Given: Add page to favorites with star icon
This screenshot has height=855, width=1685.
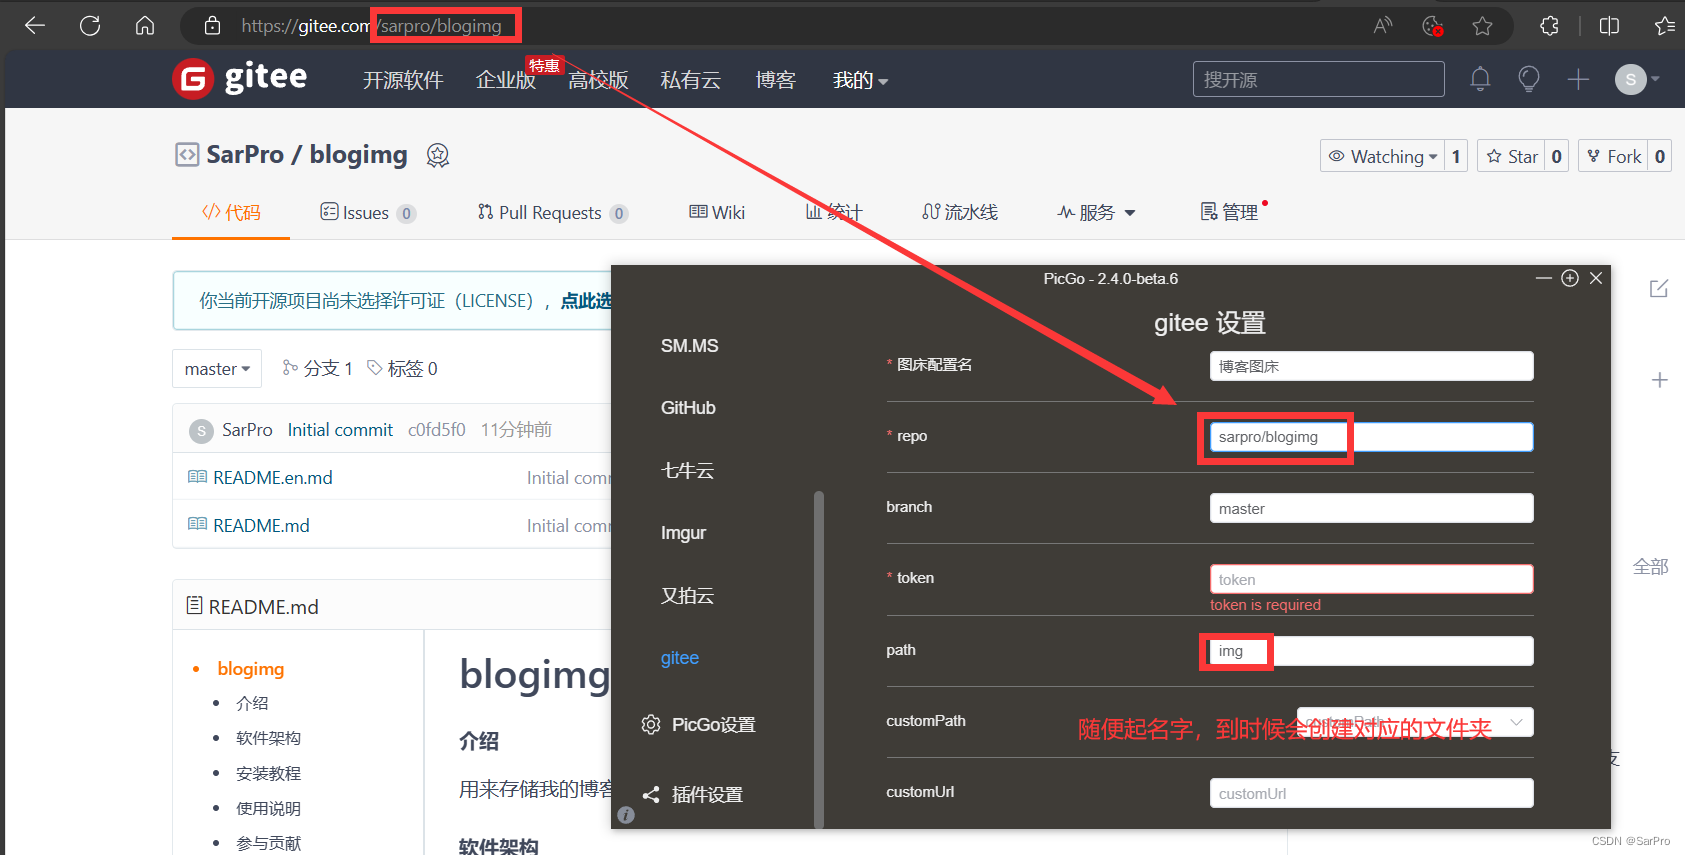Looking at the screenshot, I should point(1482,26).
